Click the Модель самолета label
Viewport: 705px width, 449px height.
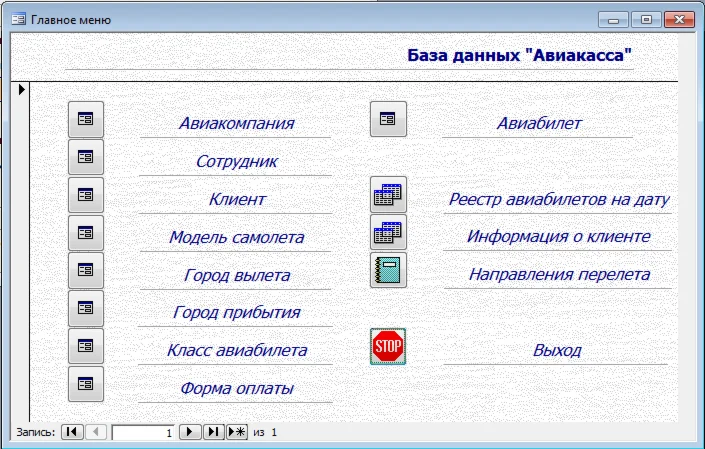tap(236, 237)
